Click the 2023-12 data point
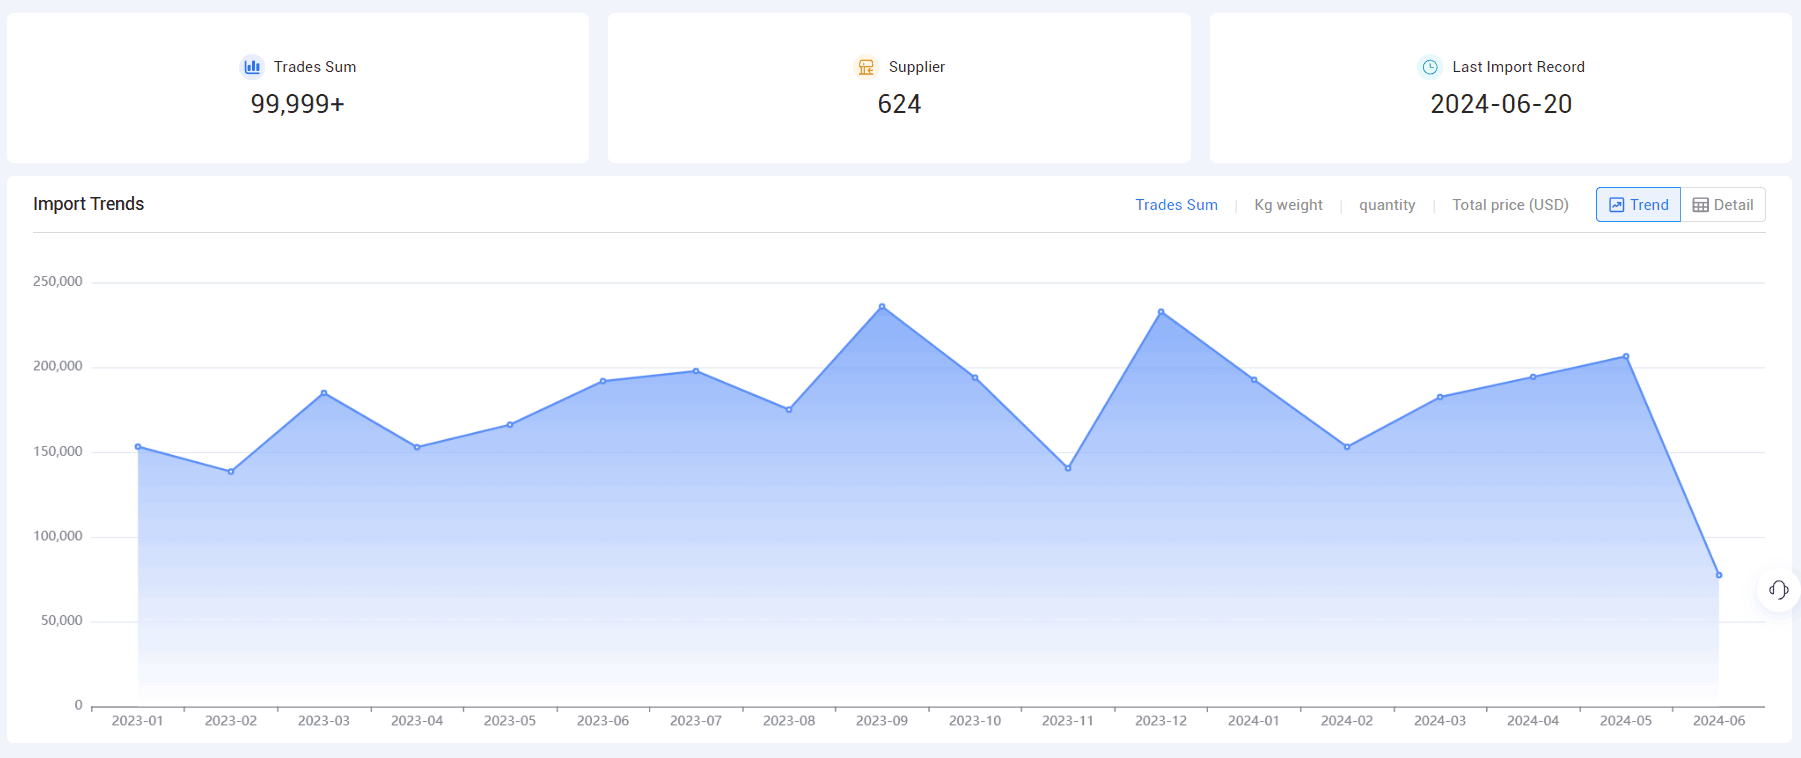Image resolution: width=1801 pixels, height=758 pixels. [1161, 312]
